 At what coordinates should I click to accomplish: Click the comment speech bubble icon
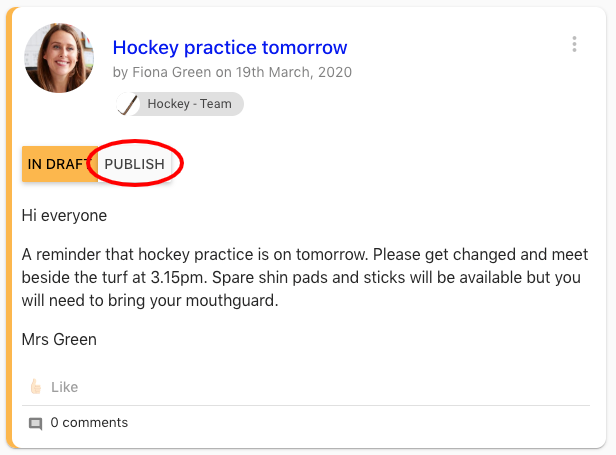coord(35,423)
